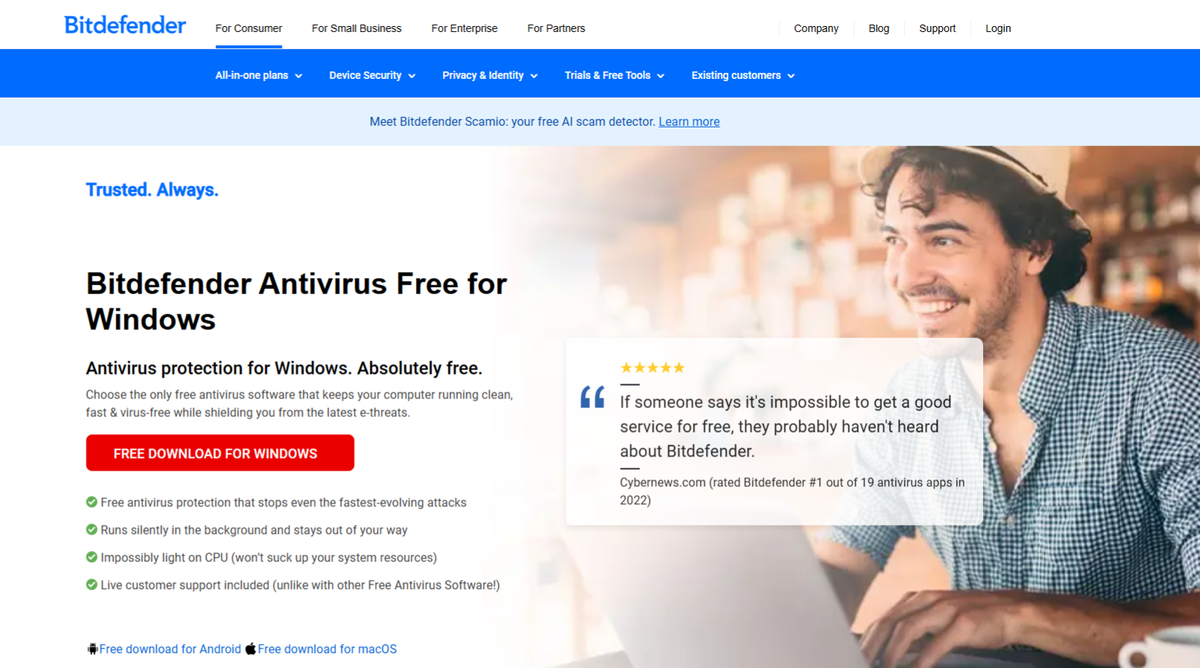This screenshot has height=668, width=1200.
Task: Open the Free download for macOS link
Action: 327,649
